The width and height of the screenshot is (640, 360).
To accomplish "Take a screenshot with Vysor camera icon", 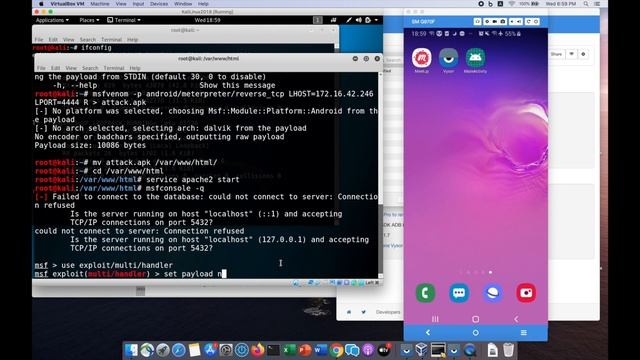I will pos(503,22).
